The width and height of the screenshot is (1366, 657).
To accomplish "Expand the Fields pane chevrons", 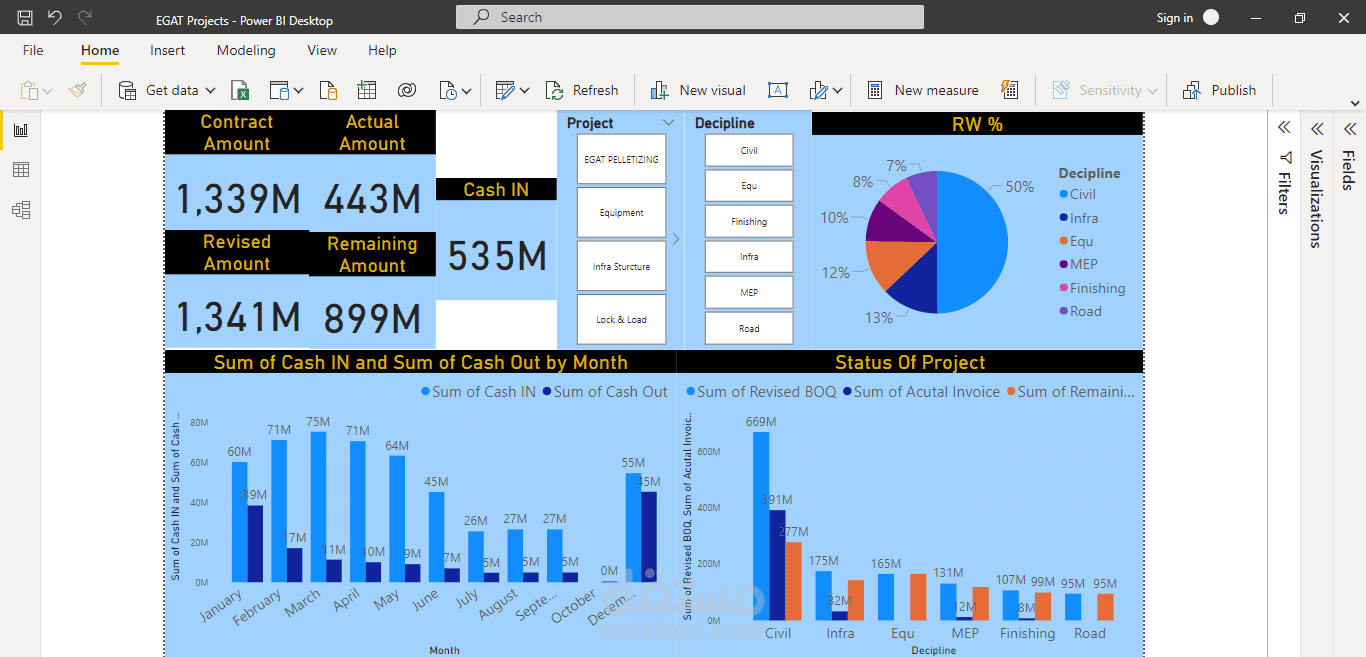I will click(x=1350, y=128).
